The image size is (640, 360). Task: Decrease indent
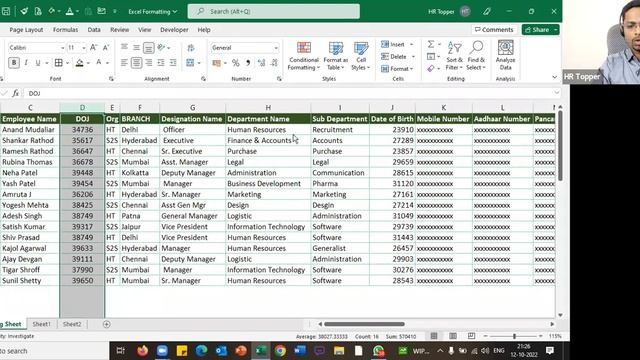pyautogui.click(x=161, y=63)
